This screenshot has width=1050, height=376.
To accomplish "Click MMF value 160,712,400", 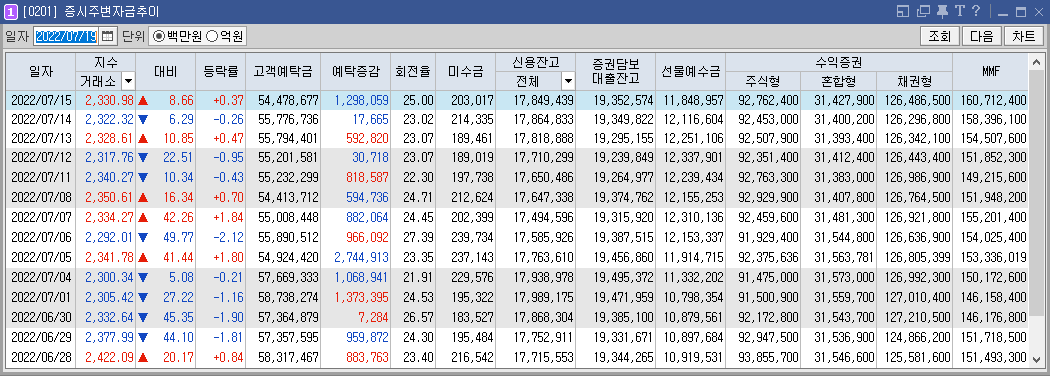I will click(x=993, y=101).
